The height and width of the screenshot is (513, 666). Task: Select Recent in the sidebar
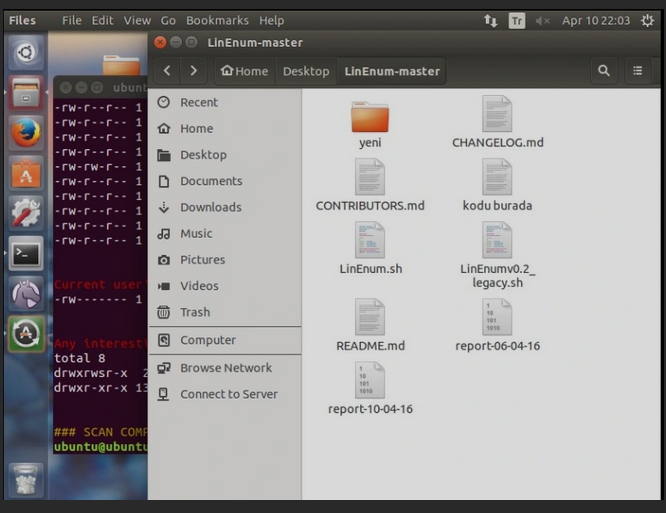click(x=225, y=102)
